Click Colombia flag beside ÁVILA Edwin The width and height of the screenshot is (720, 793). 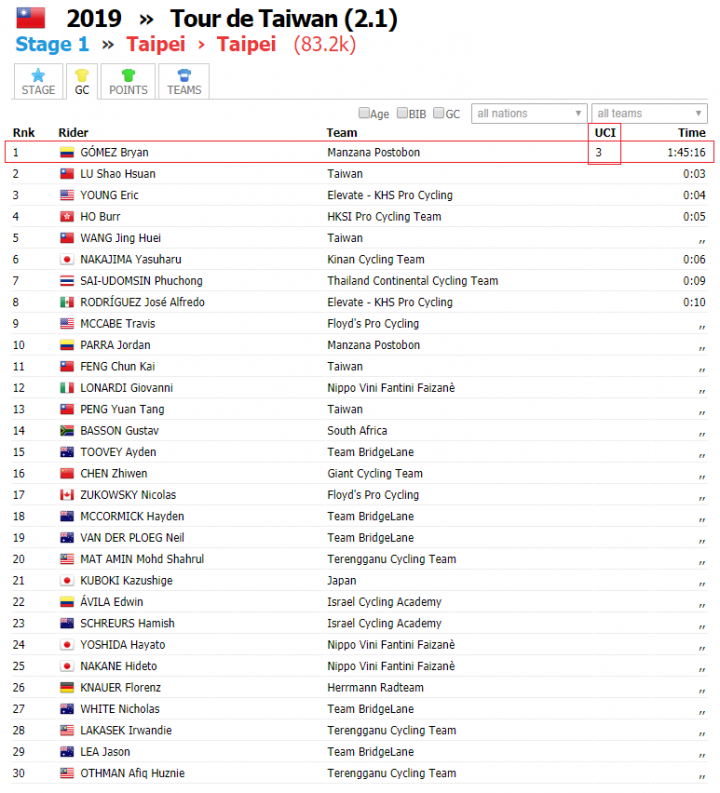(x=67, y=602)
